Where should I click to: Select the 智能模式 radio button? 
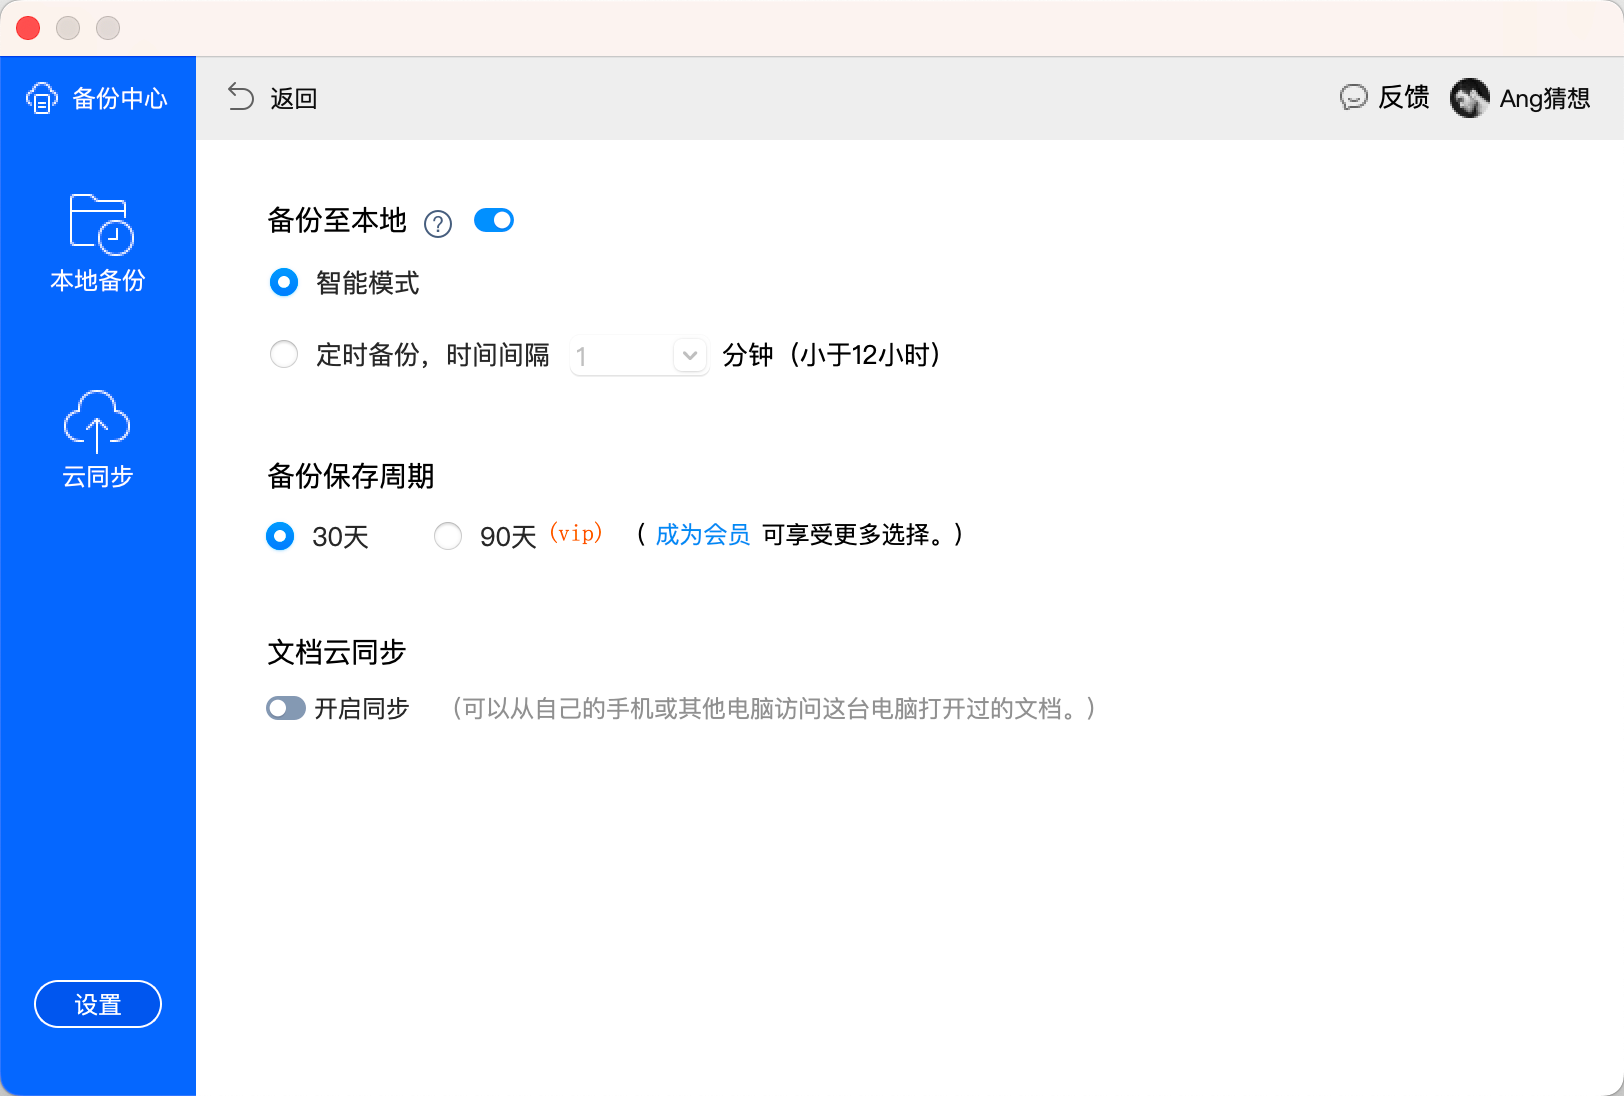pos(284,283)
